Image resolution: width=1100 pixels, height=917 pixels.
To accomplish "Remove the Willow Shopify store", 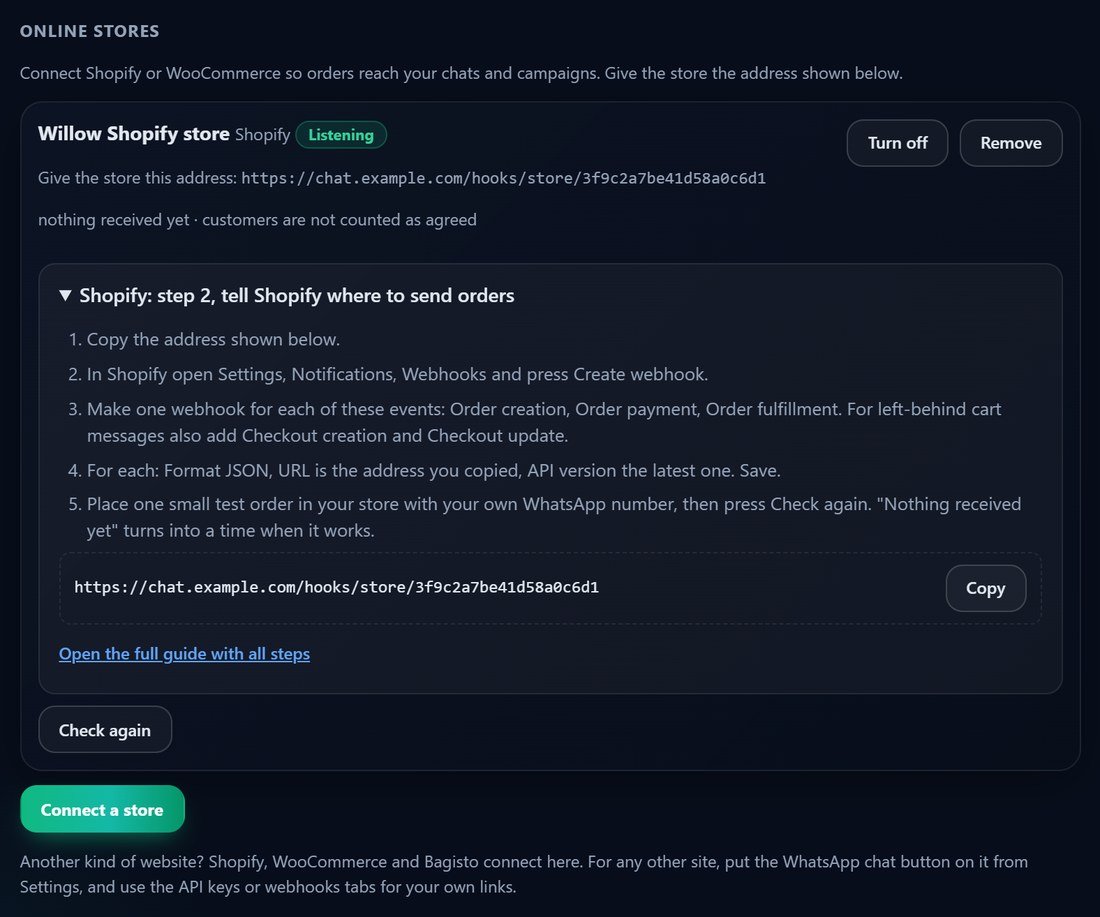I will click(1010, 143).
